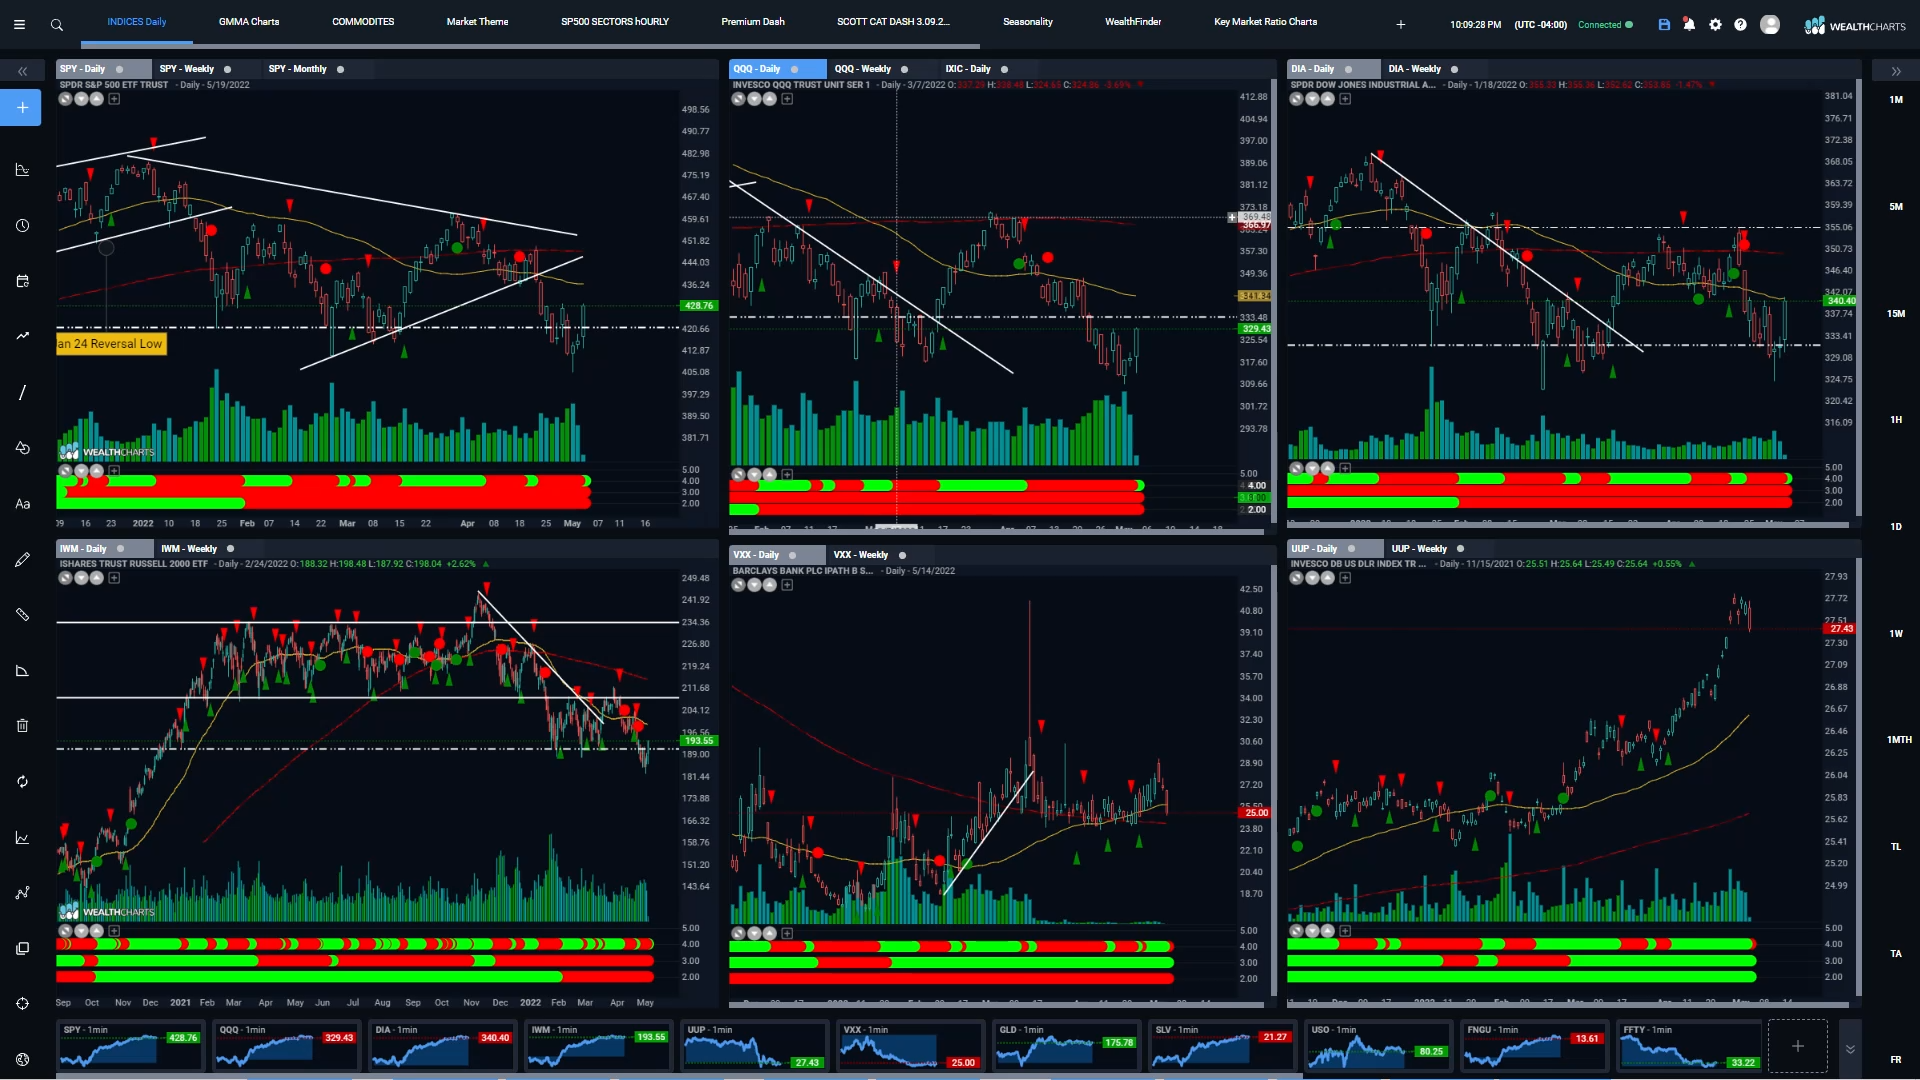Open the help question mark icon
Screen dimensions: 1920x1080
(x=1740, y=25)
